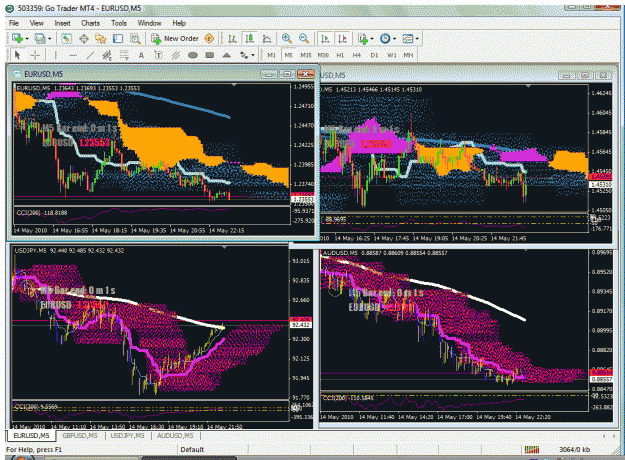Toggle Chart Shift button
The height and width of the screenshot is (460, 625).
tap(342, 38)
